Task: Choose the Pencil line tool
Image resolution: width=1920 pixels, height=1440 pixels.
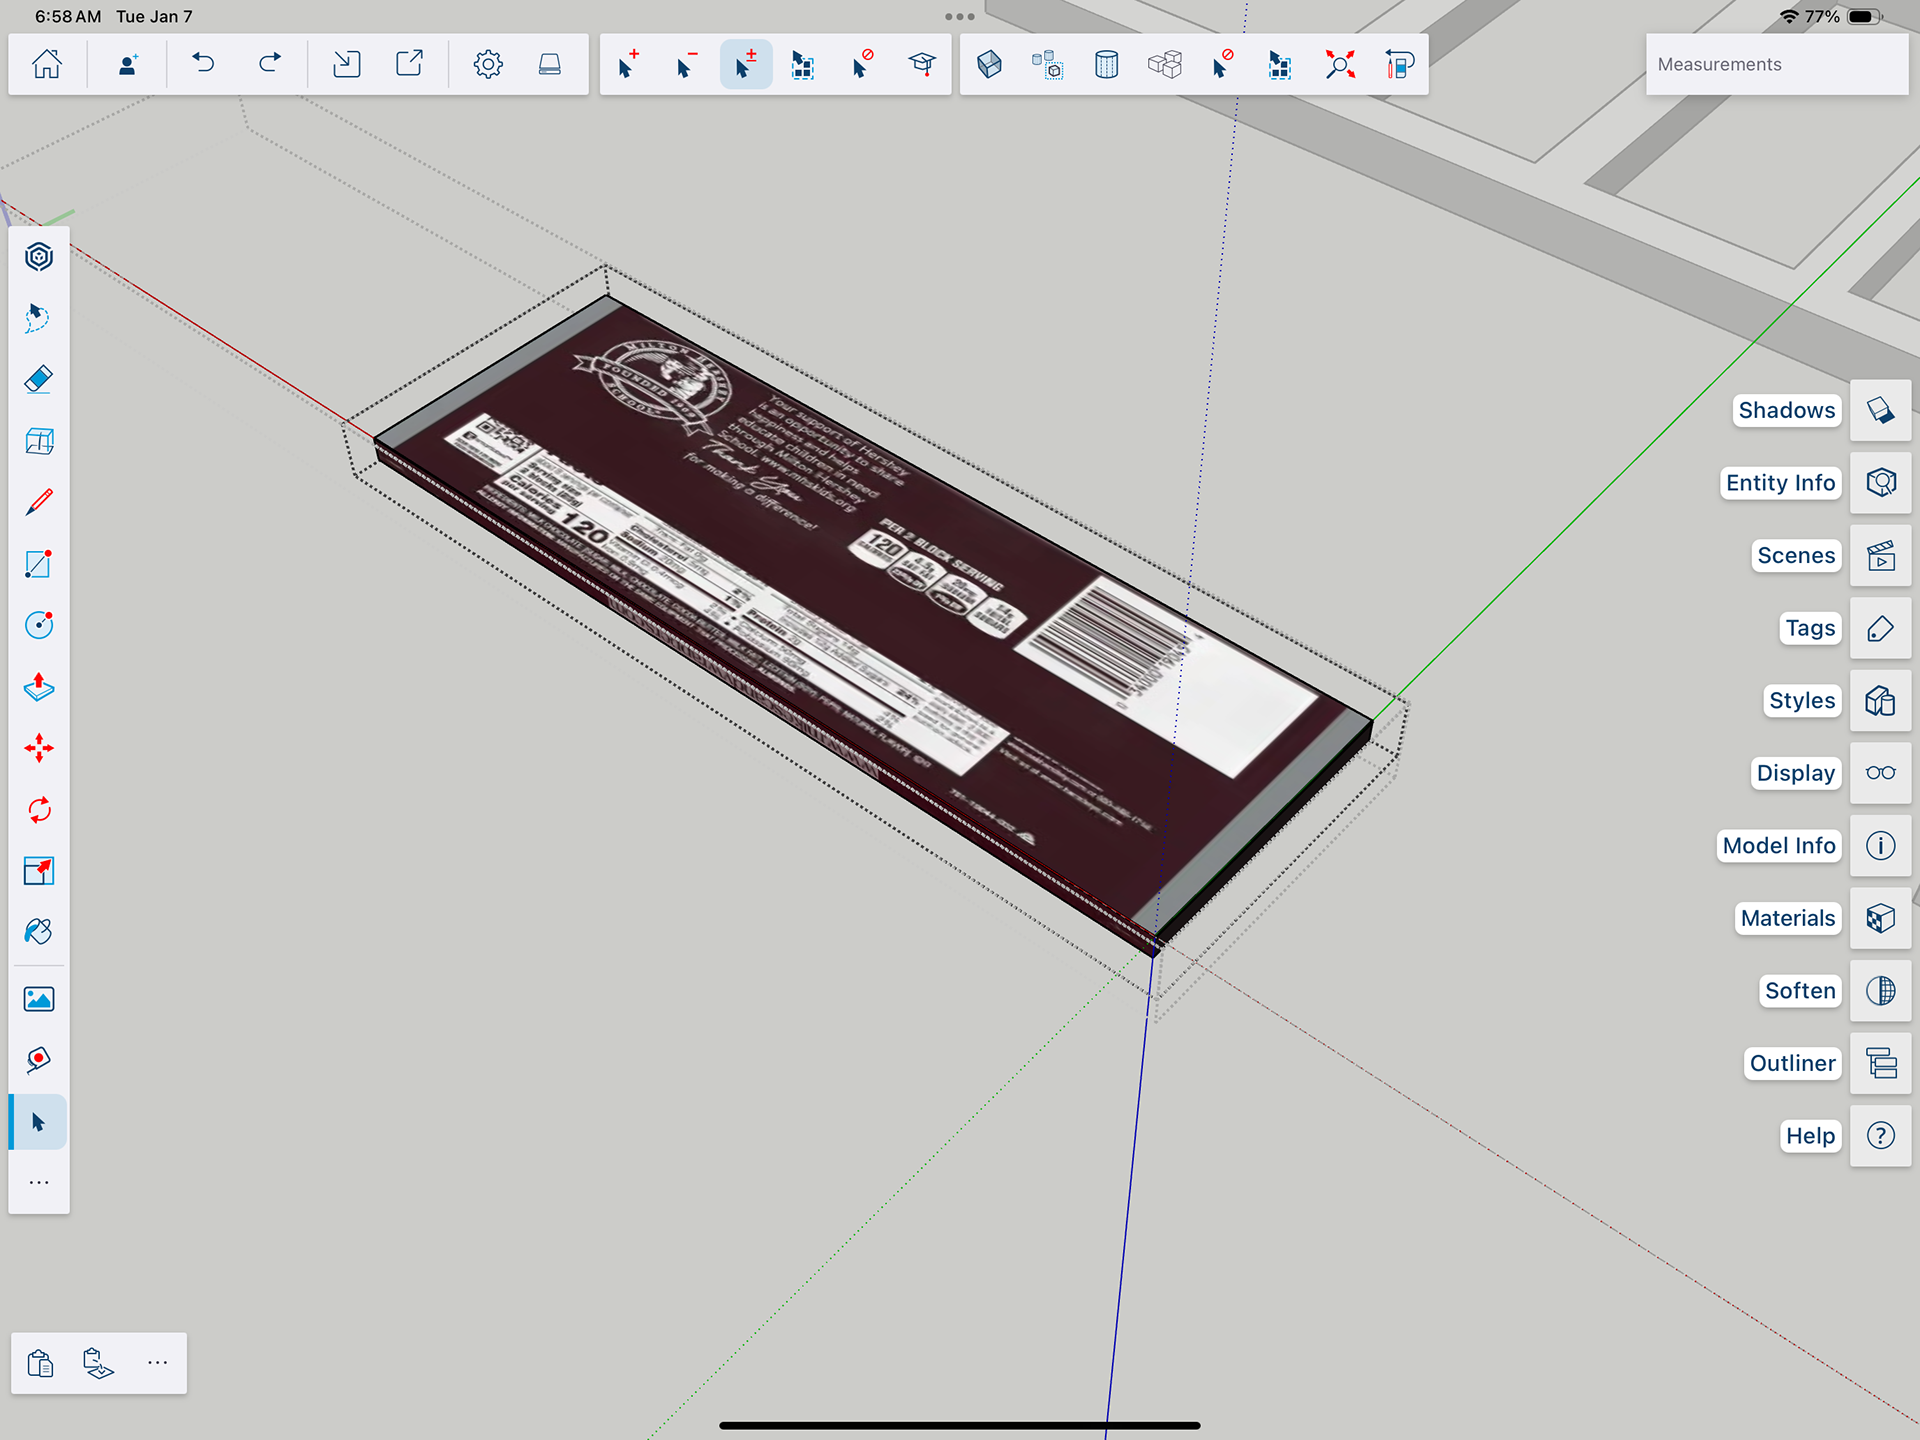Action: (x=38, y=503)
